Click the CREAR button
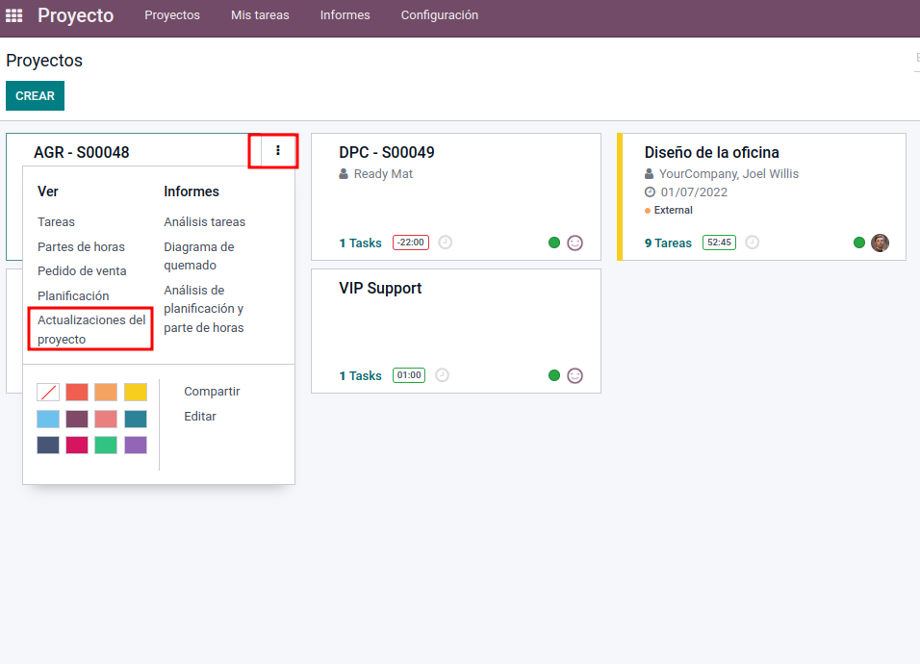 click(x=35, y=96)
